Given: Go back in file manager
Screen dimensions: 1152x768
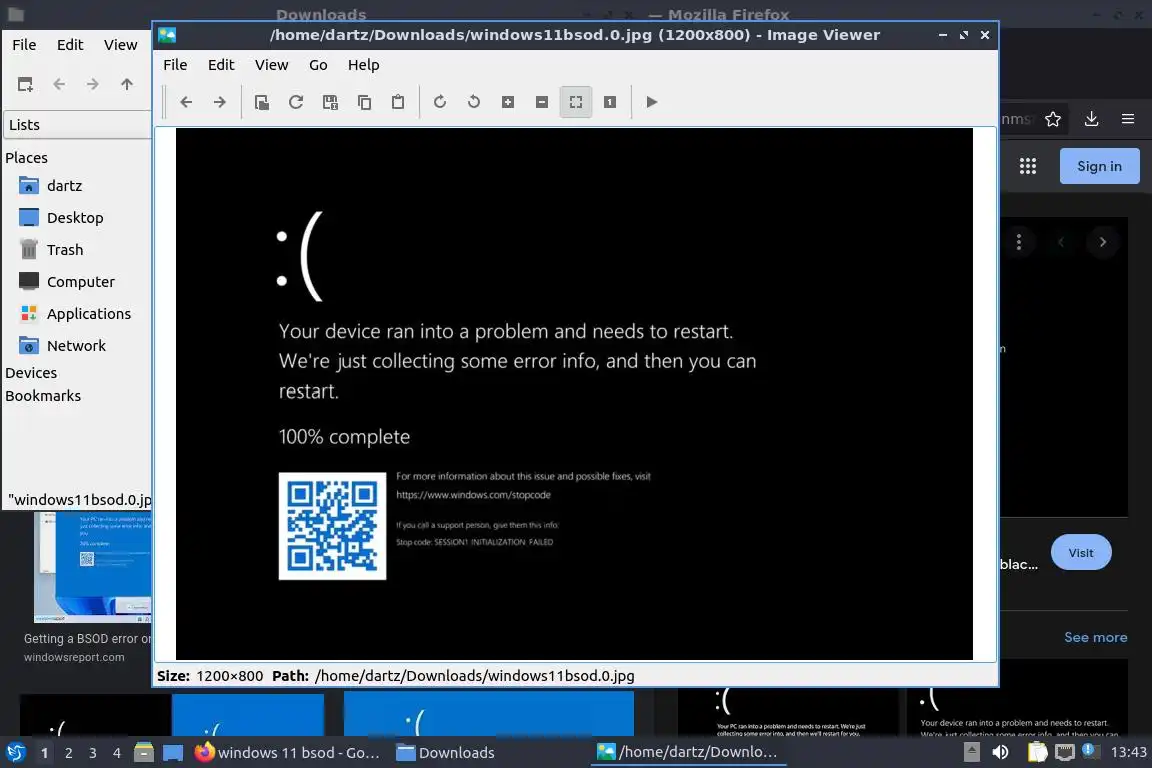Looking at the screenshot, I should pos(60,85).
